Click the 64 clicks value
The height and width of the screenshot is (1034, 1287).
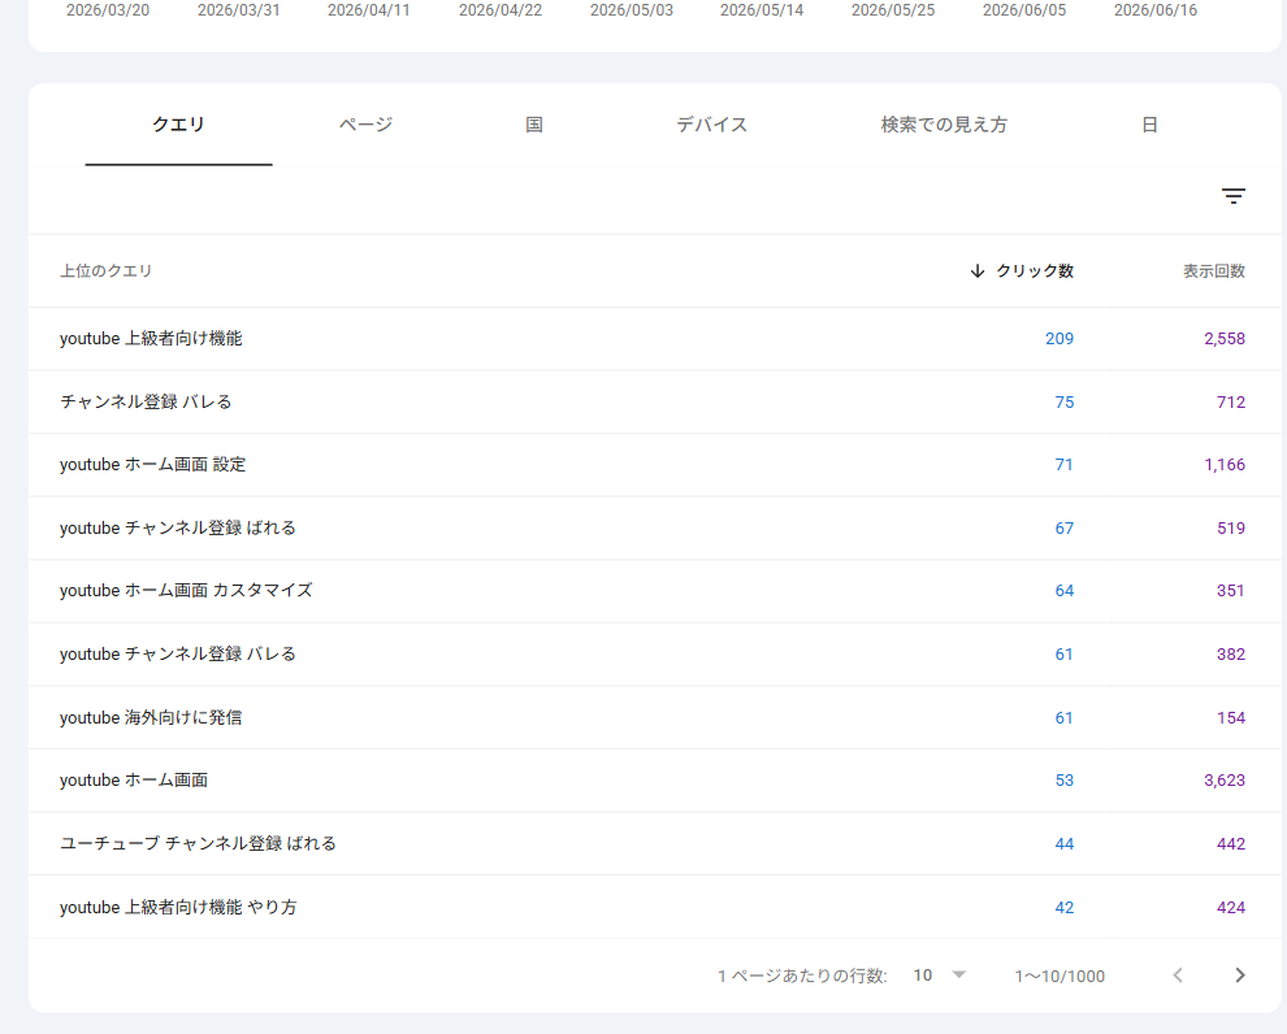click(1064, 591)
